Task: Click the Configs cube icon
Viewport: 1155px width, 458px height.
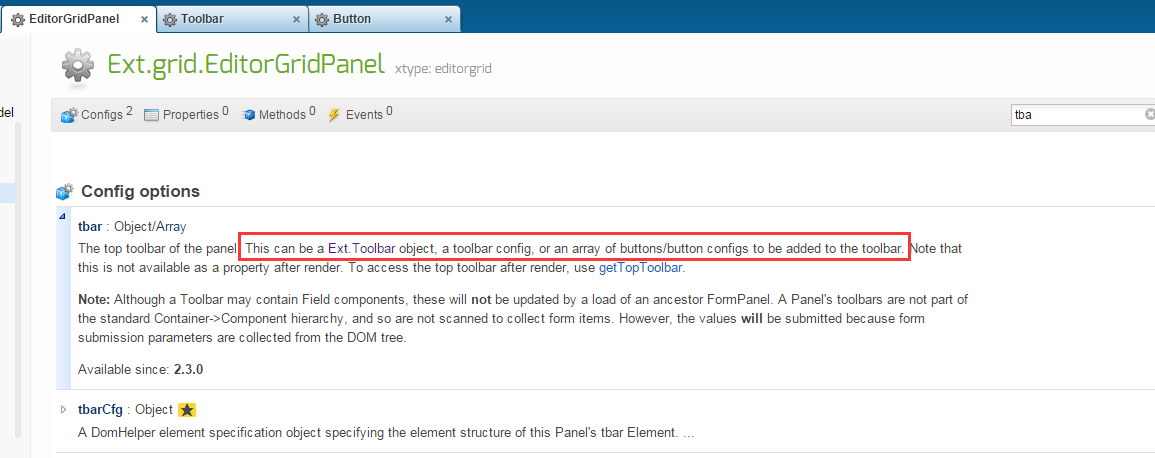Action: click(69, 115)
